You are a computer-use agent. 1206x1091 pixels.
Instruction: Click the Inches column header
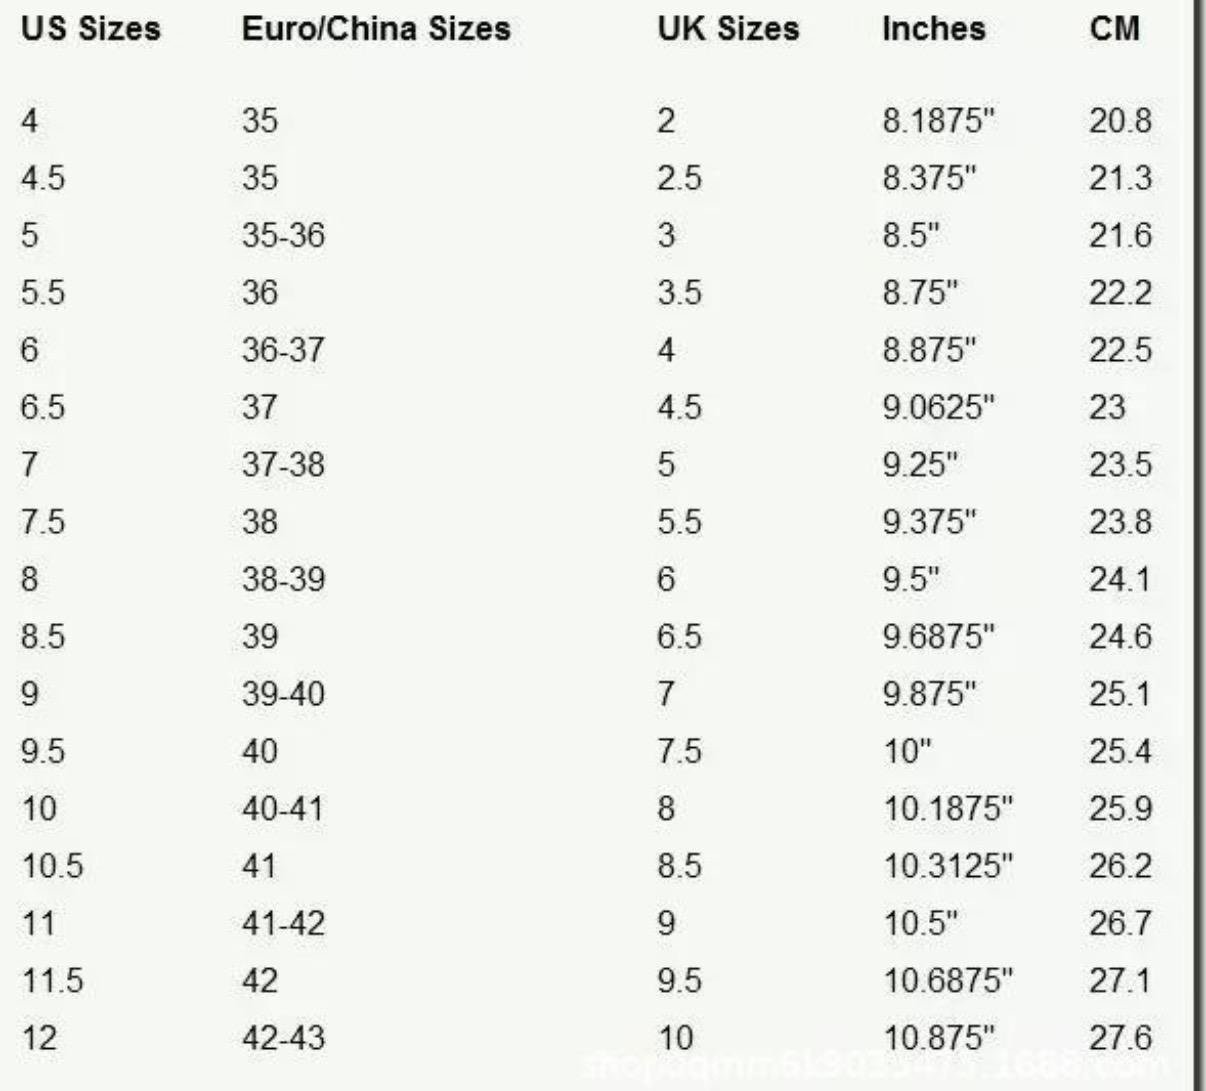933,29
